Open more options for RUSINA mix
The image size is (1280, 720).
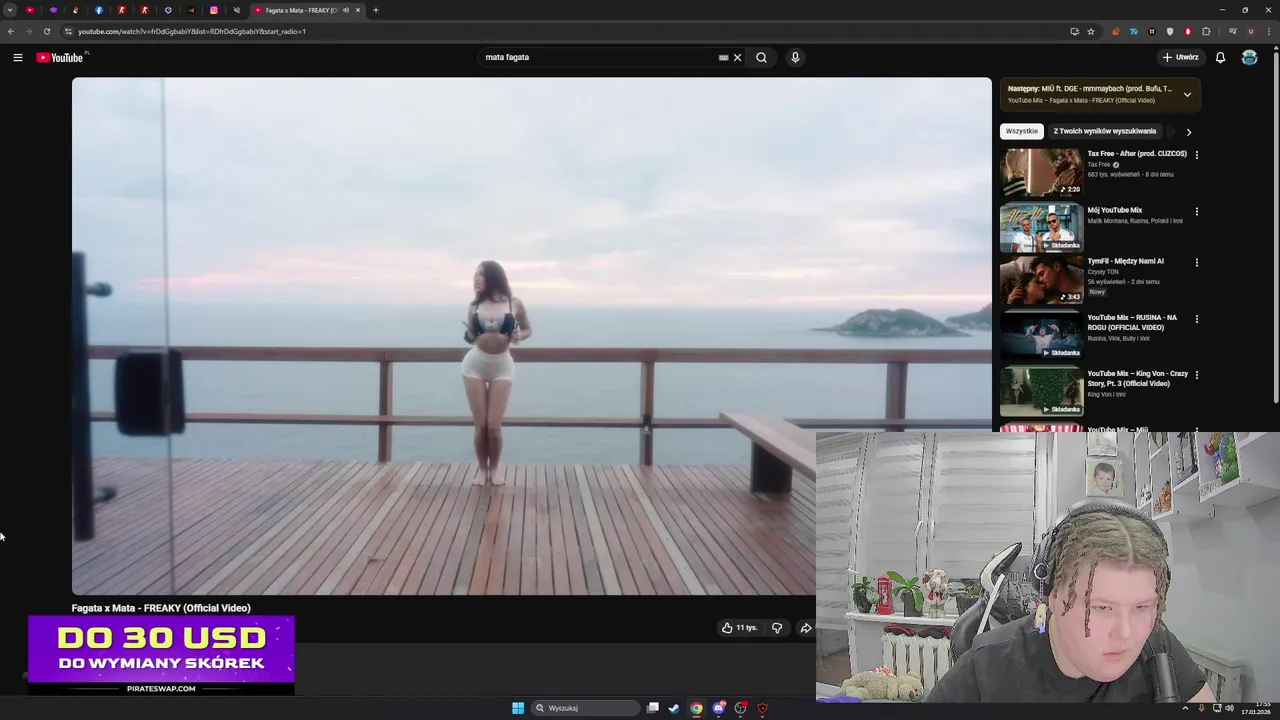(x=1196, y=319)
